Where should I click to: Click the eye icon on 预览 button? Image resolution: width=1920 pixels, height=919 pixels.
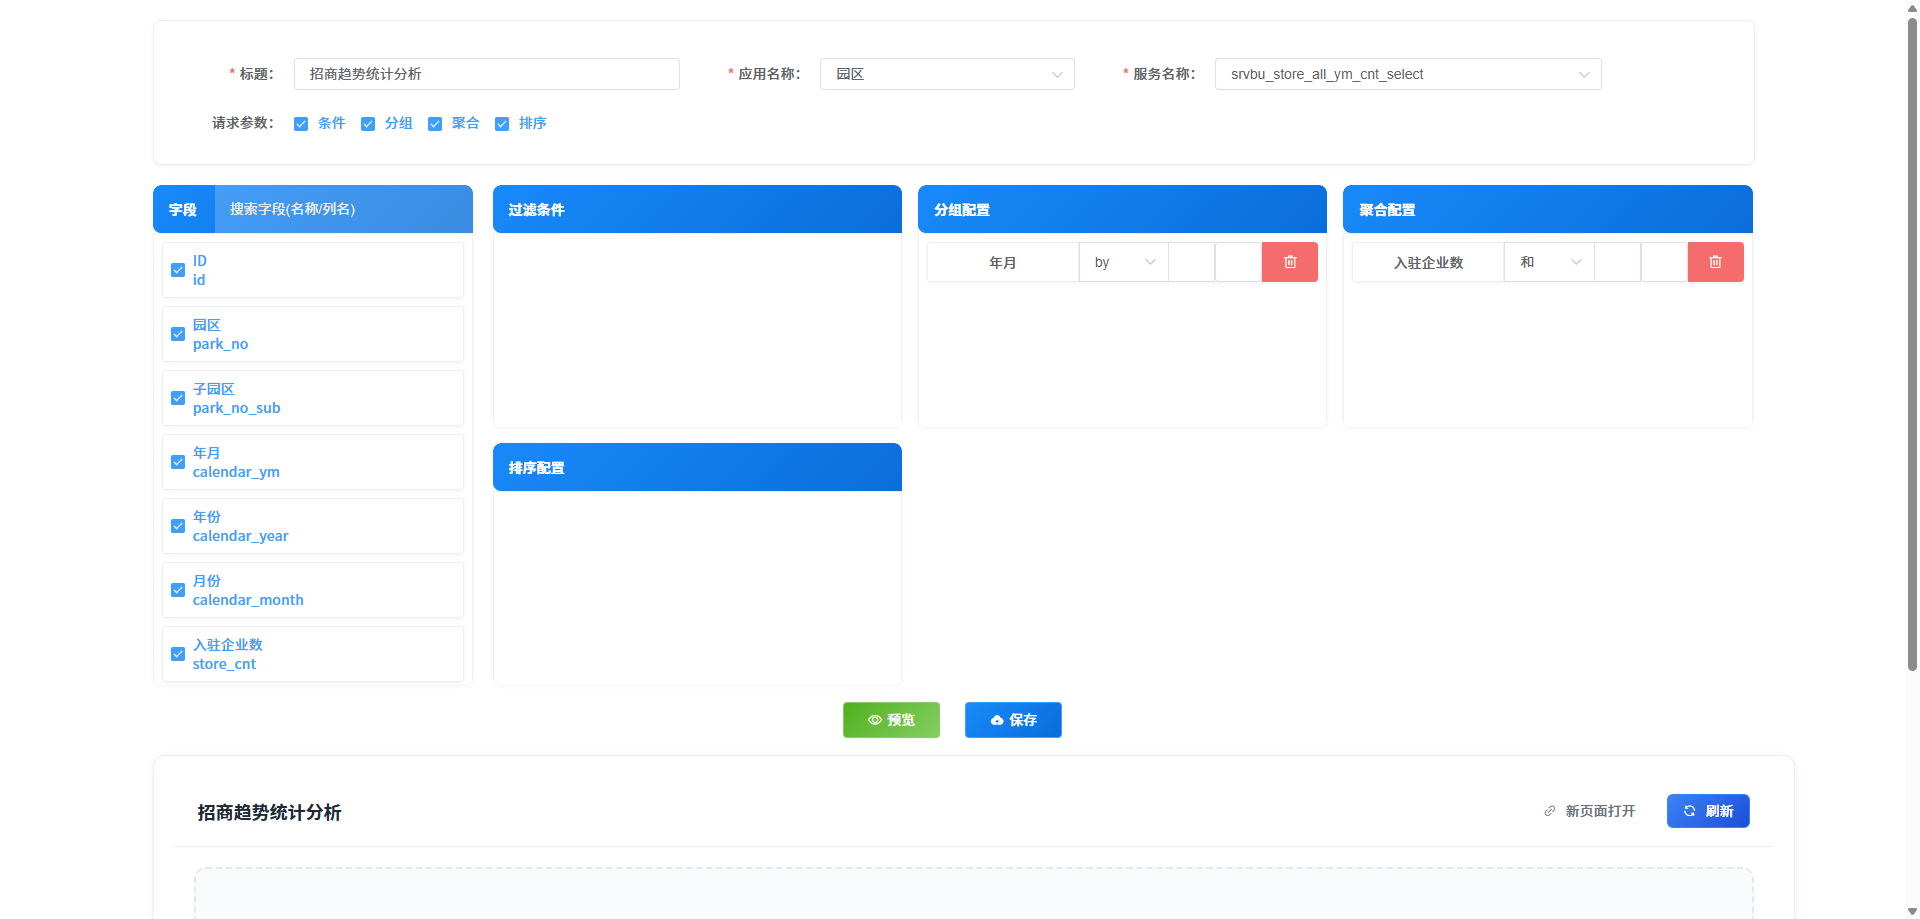click(x=874, y=720)
